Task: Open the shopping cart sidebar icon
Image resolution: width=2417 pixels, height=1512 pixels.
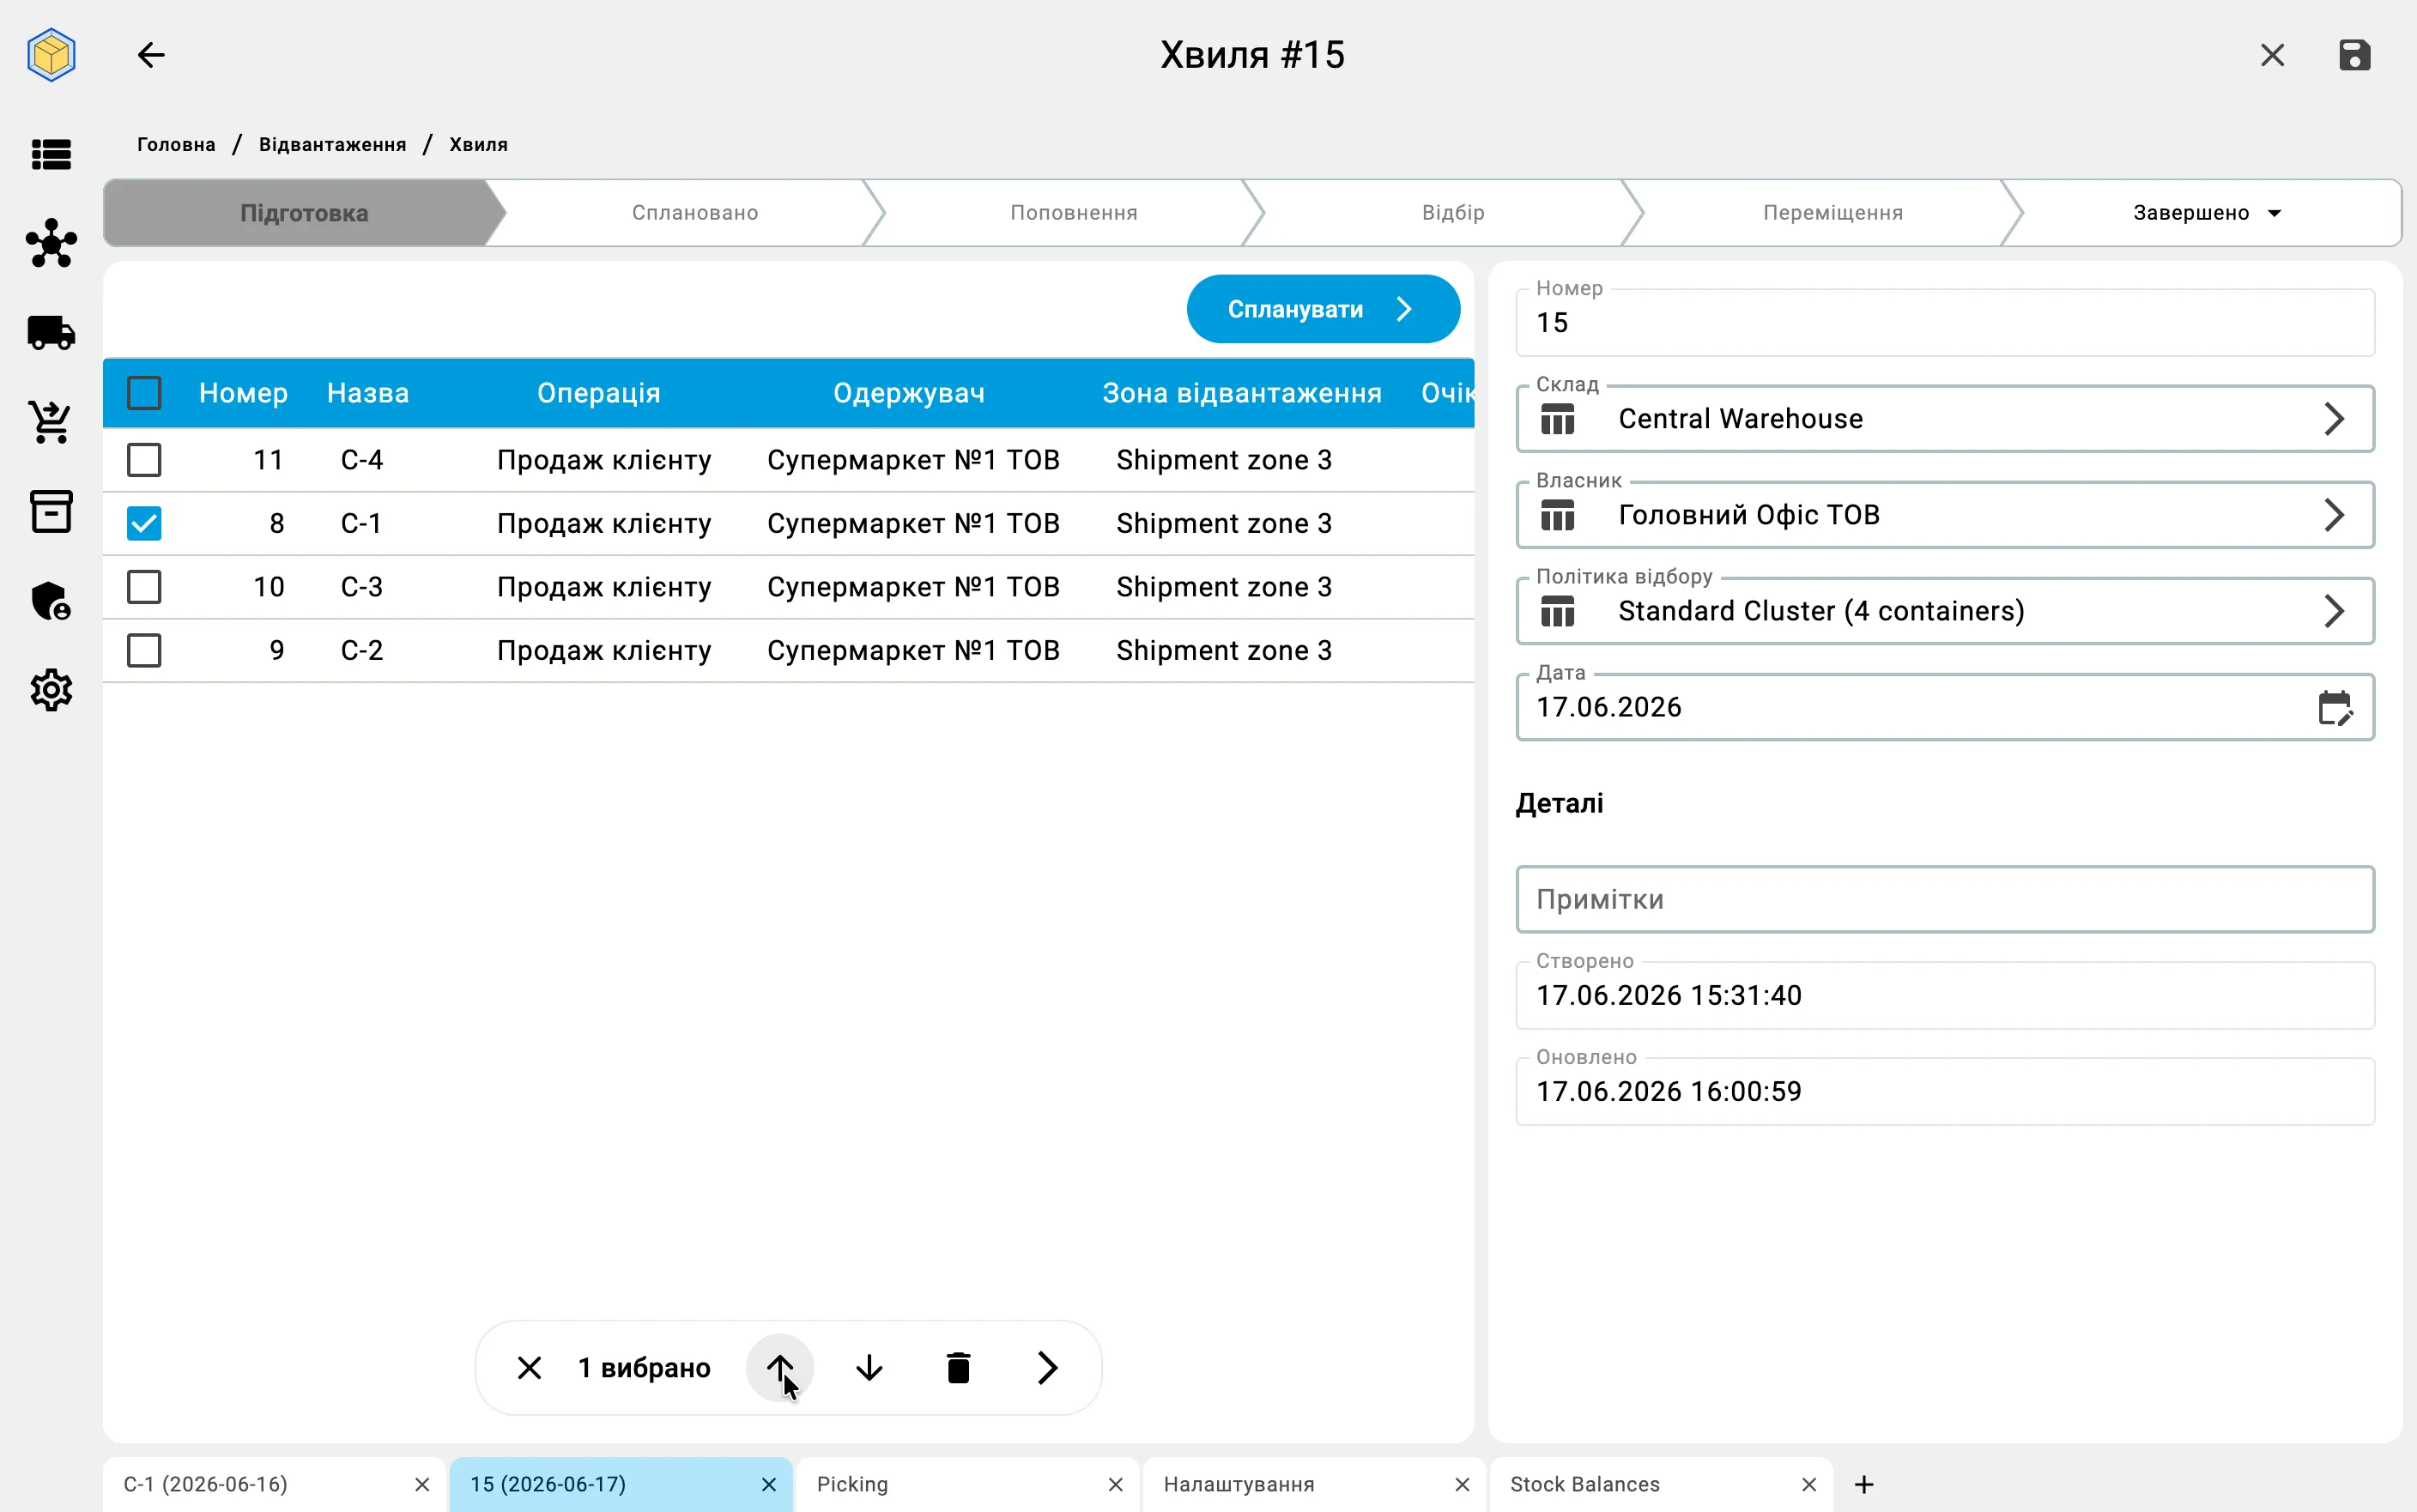Action: (51, 422)
